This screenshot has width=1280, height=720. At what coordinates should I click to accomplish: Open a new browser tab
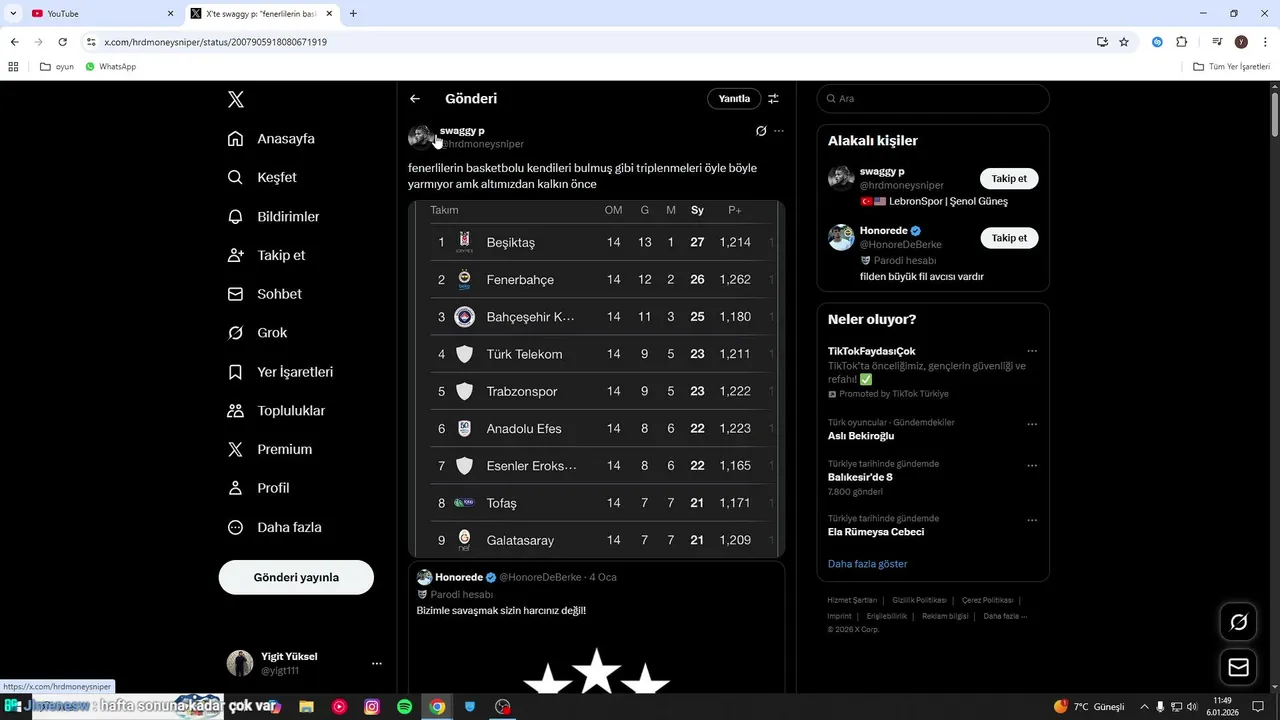click(x=353, y=14)
